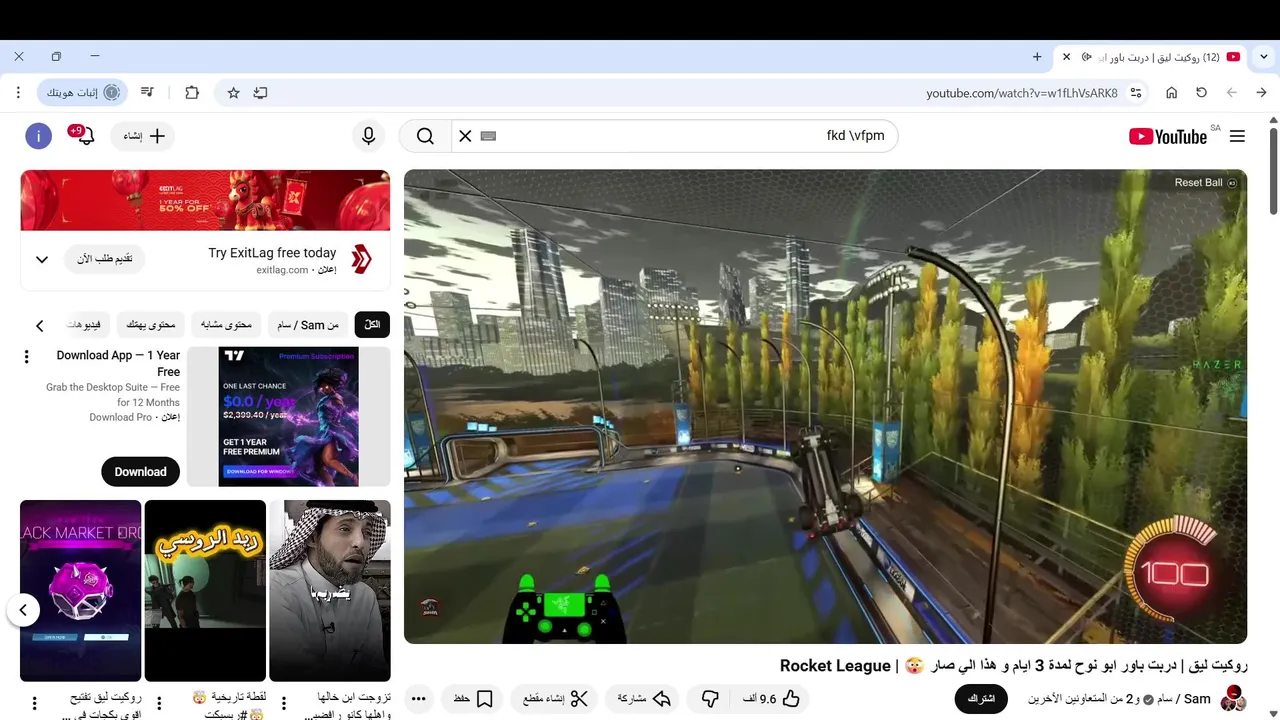Click تقديم طلب الآن on ExitLag ad

(x=105, y=260)
